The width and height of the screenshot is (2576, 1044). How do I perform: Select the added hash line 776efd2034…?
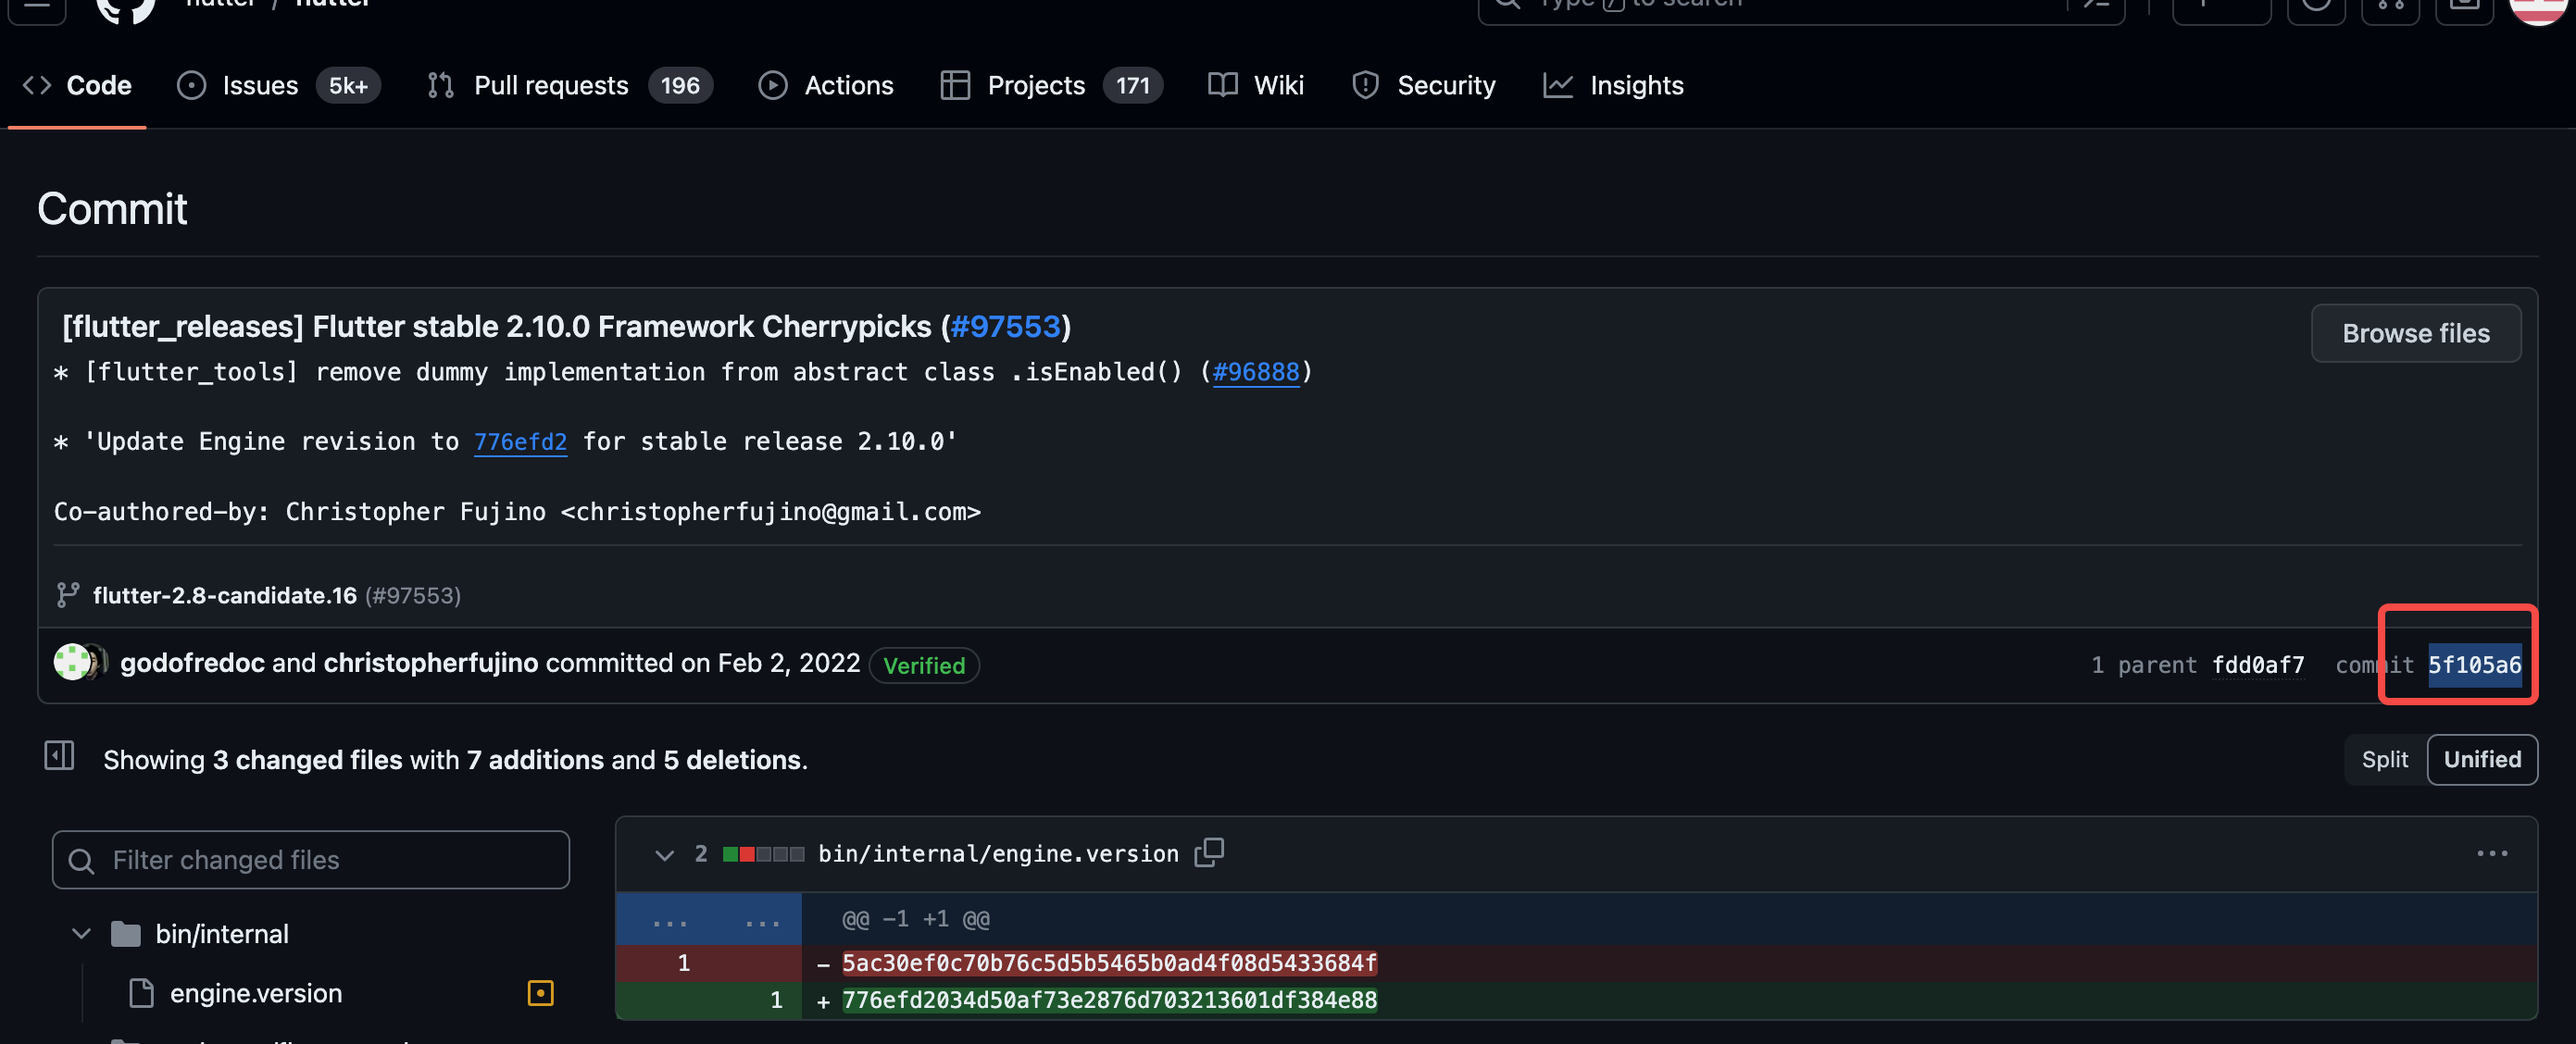tap(1109, 1000)
